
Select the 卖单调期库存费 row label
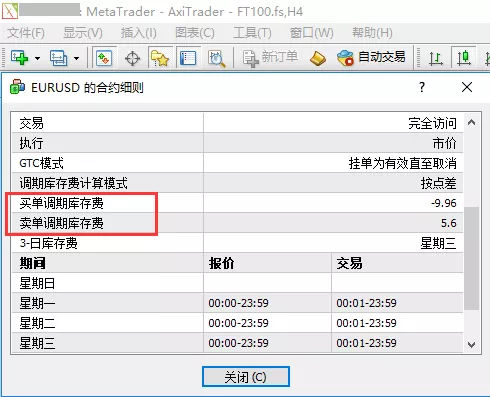(61, 223)
